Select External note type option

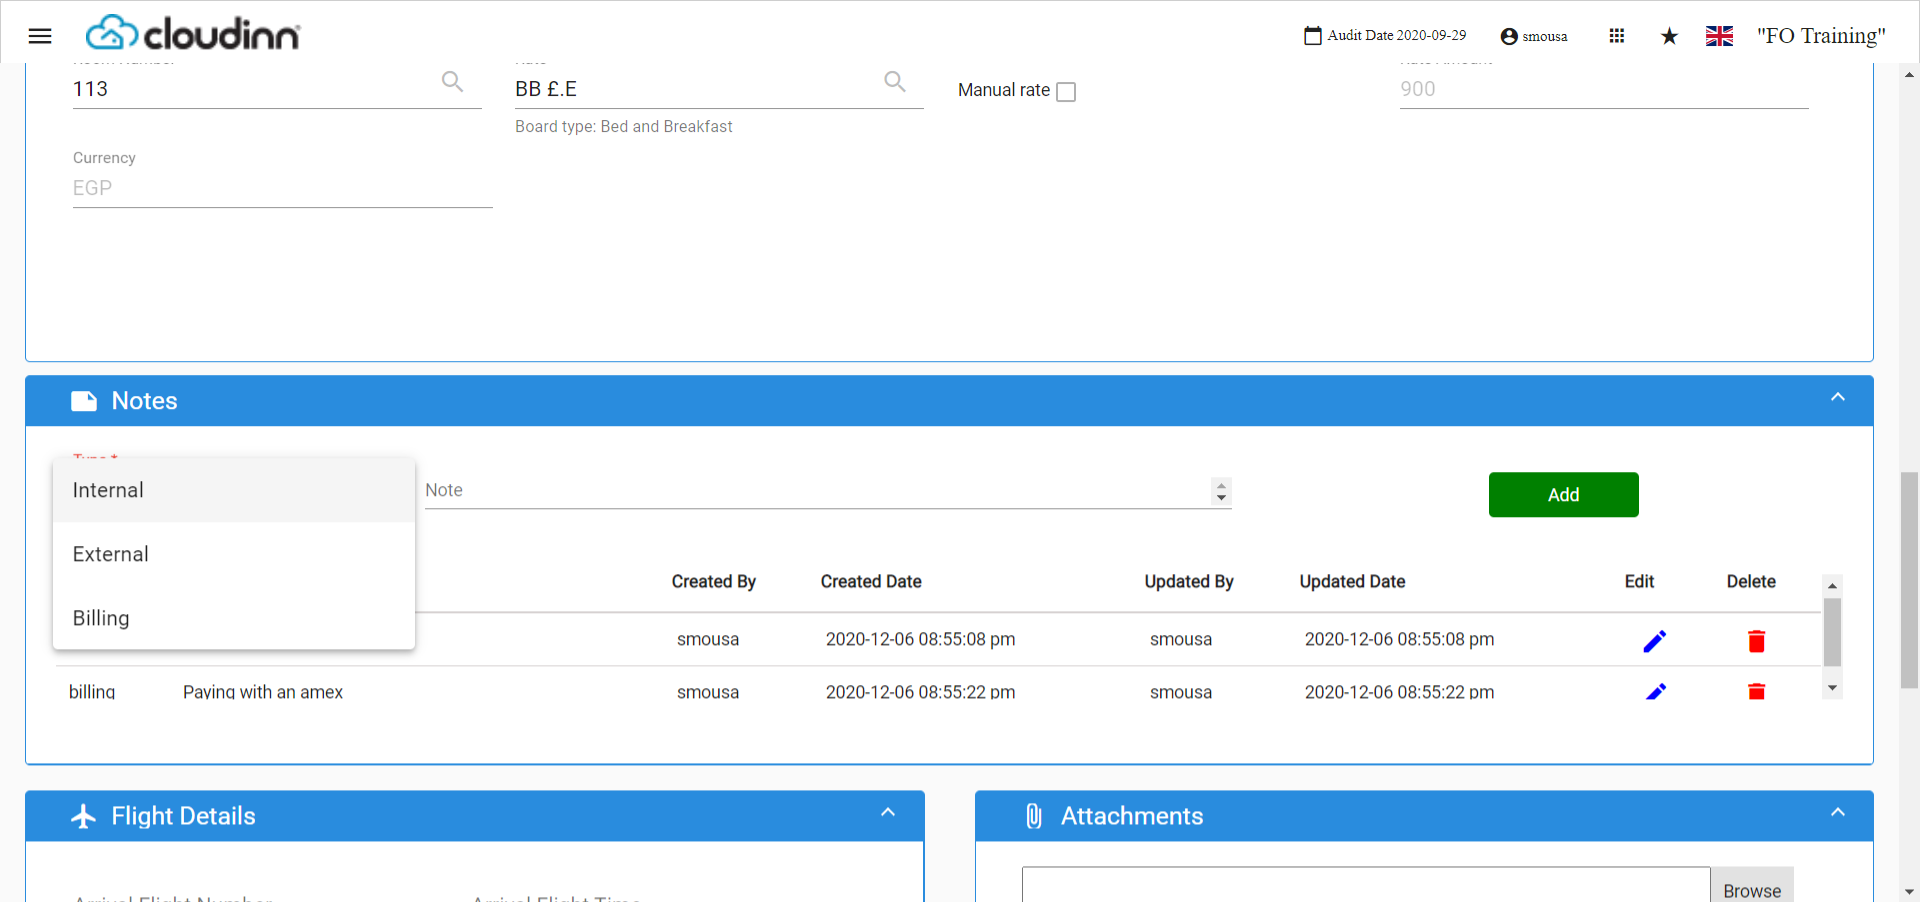[234, 554]
